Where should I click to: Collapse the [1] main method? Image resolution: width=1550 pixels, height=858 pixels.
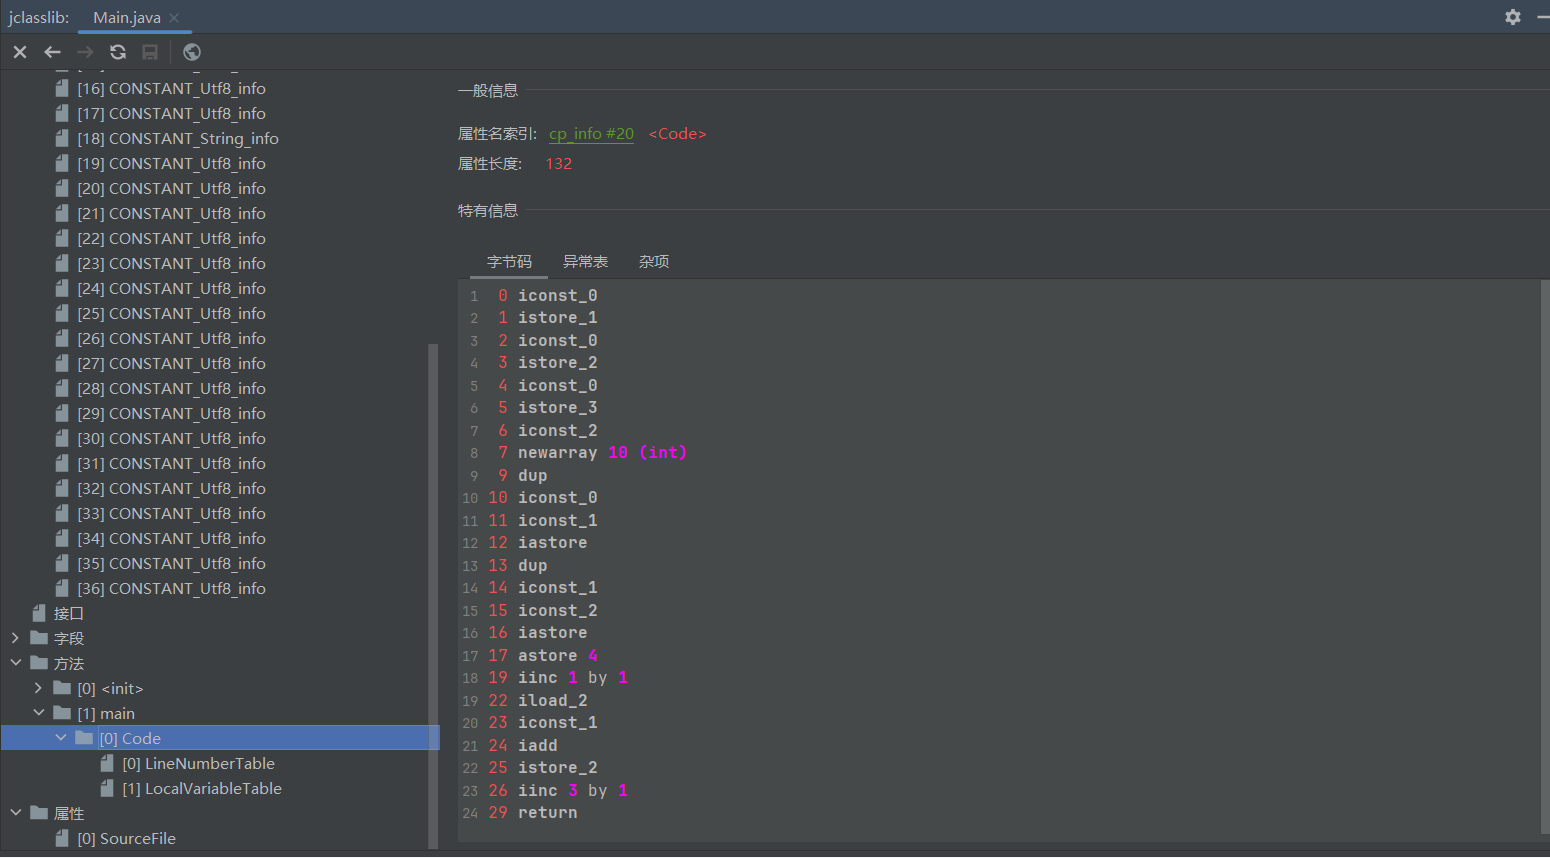click(x=38, y=713)
